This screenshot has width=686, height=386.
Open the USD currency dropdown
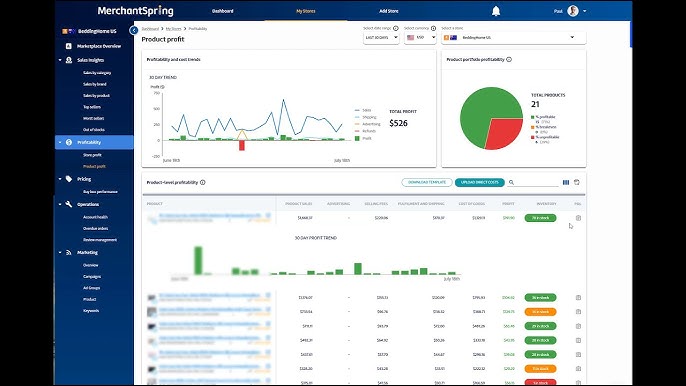point(420,38)
